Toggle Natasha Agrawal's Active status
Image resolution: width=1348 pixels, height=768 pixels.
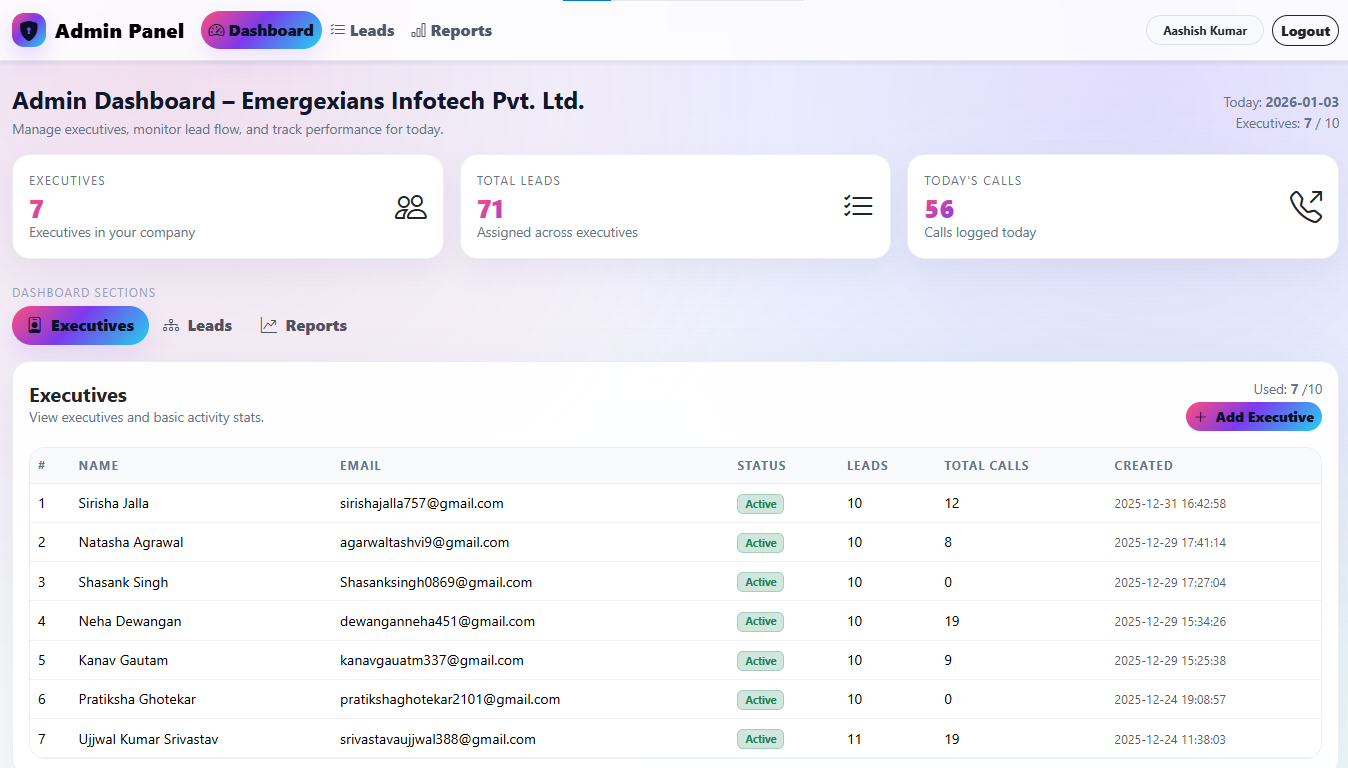(760, 542)
